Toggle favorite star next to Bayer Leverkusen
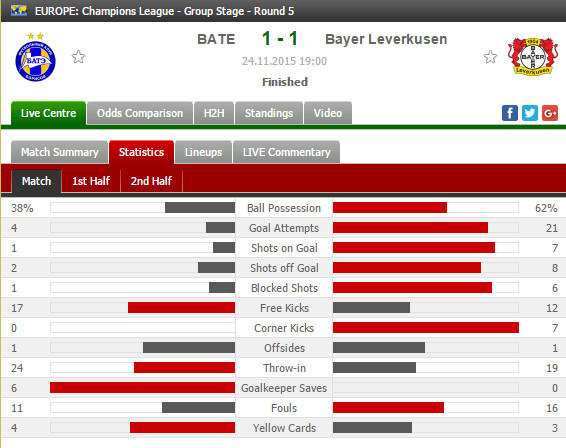The height and width of the screenshot is (448, 566). click(x=490, y=57)
